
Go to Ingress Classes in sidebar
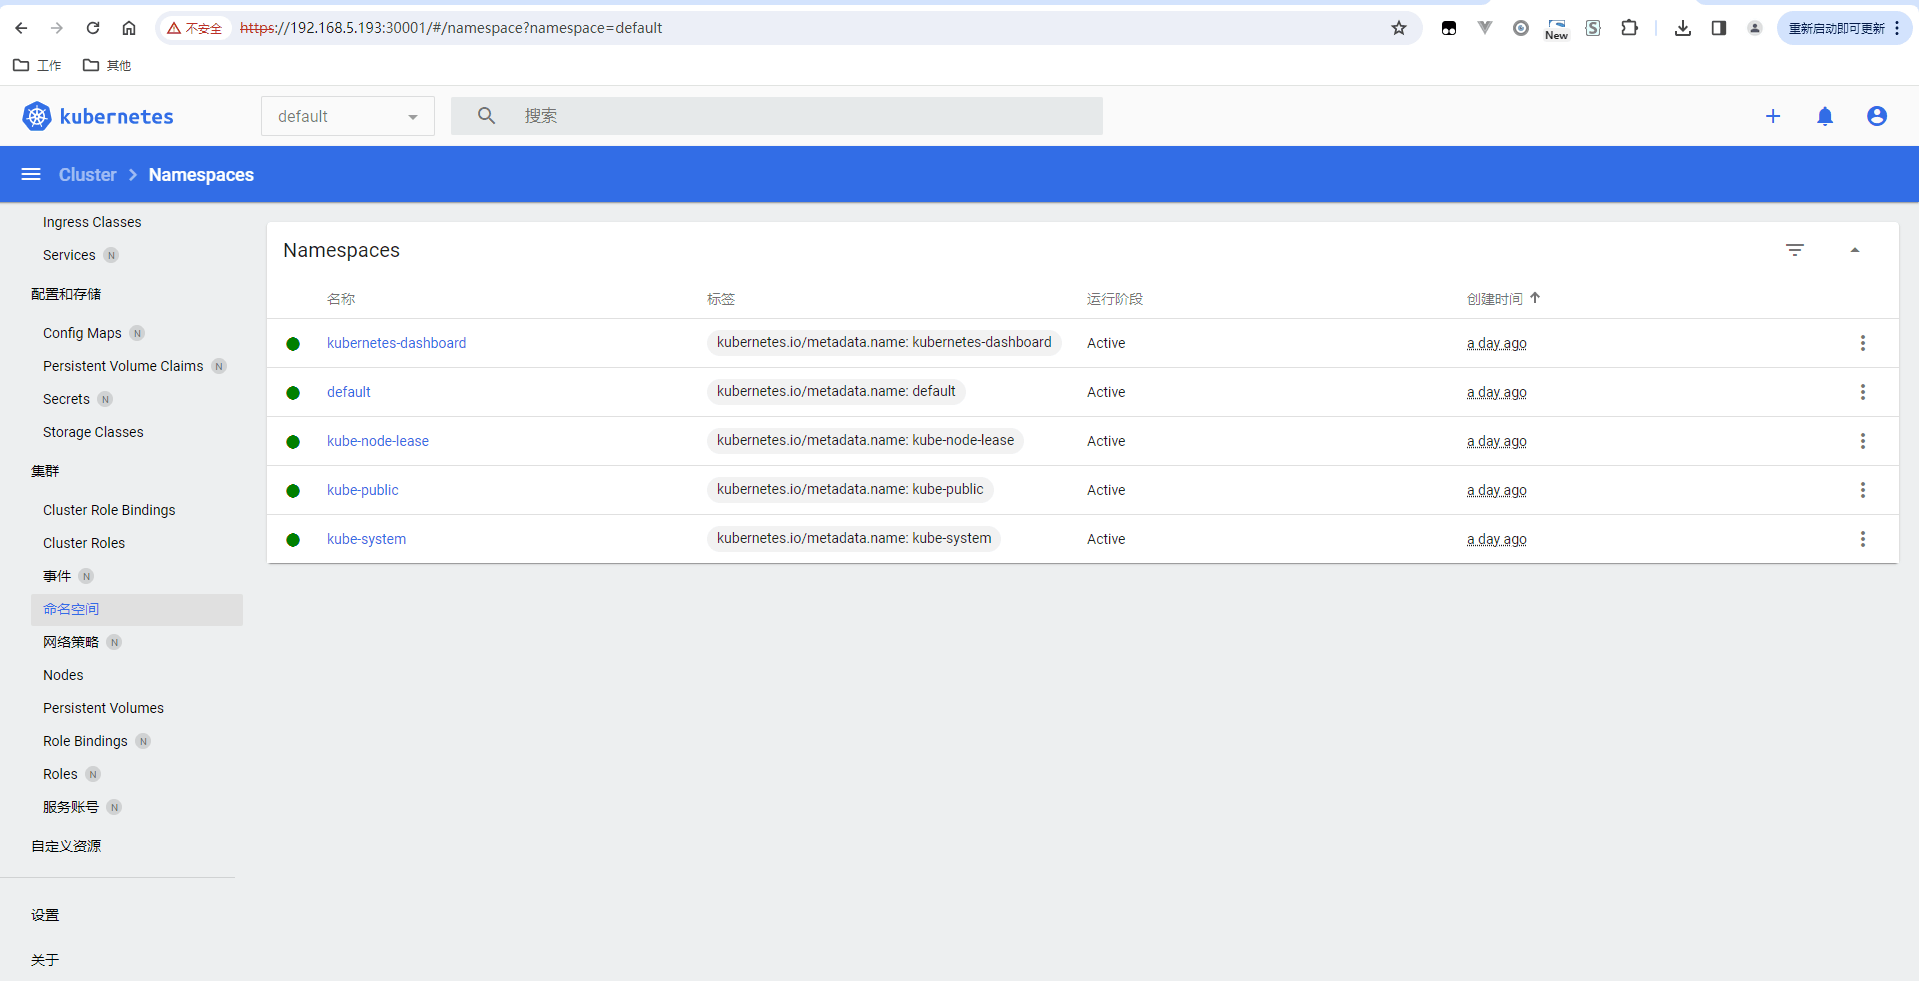pos(92,222)
